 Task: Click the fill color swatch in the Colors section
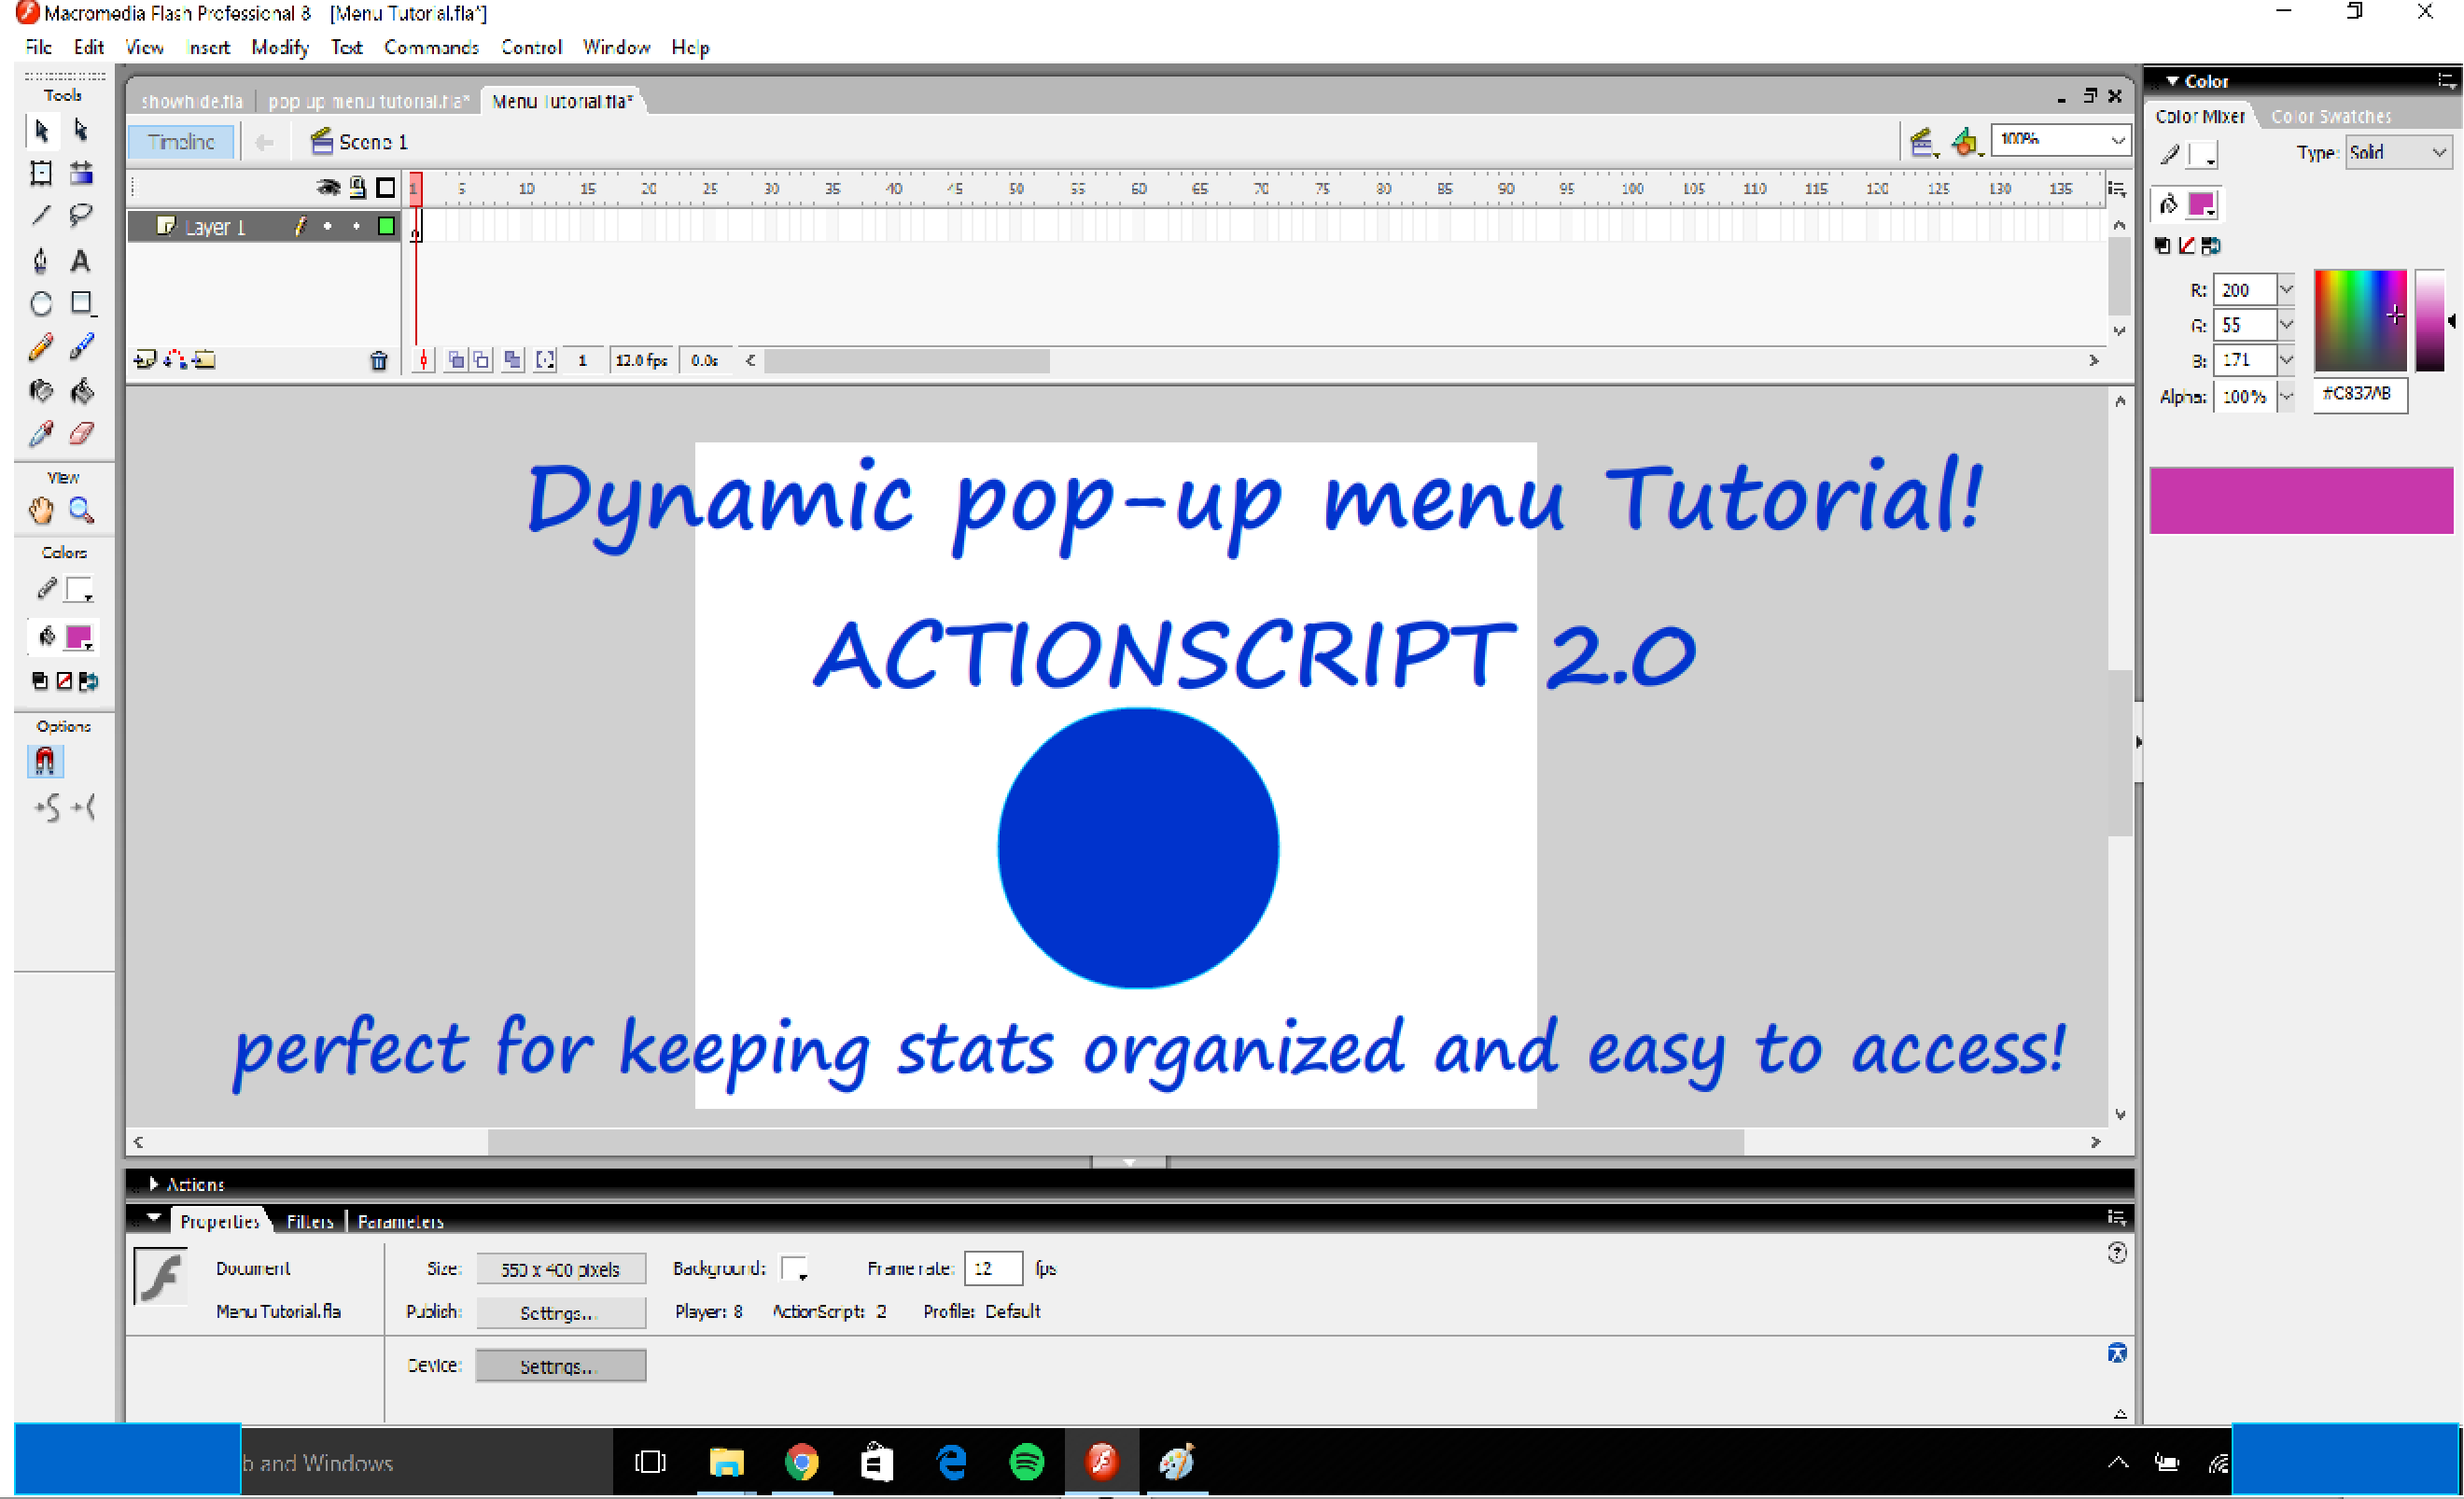click(79, 637)
